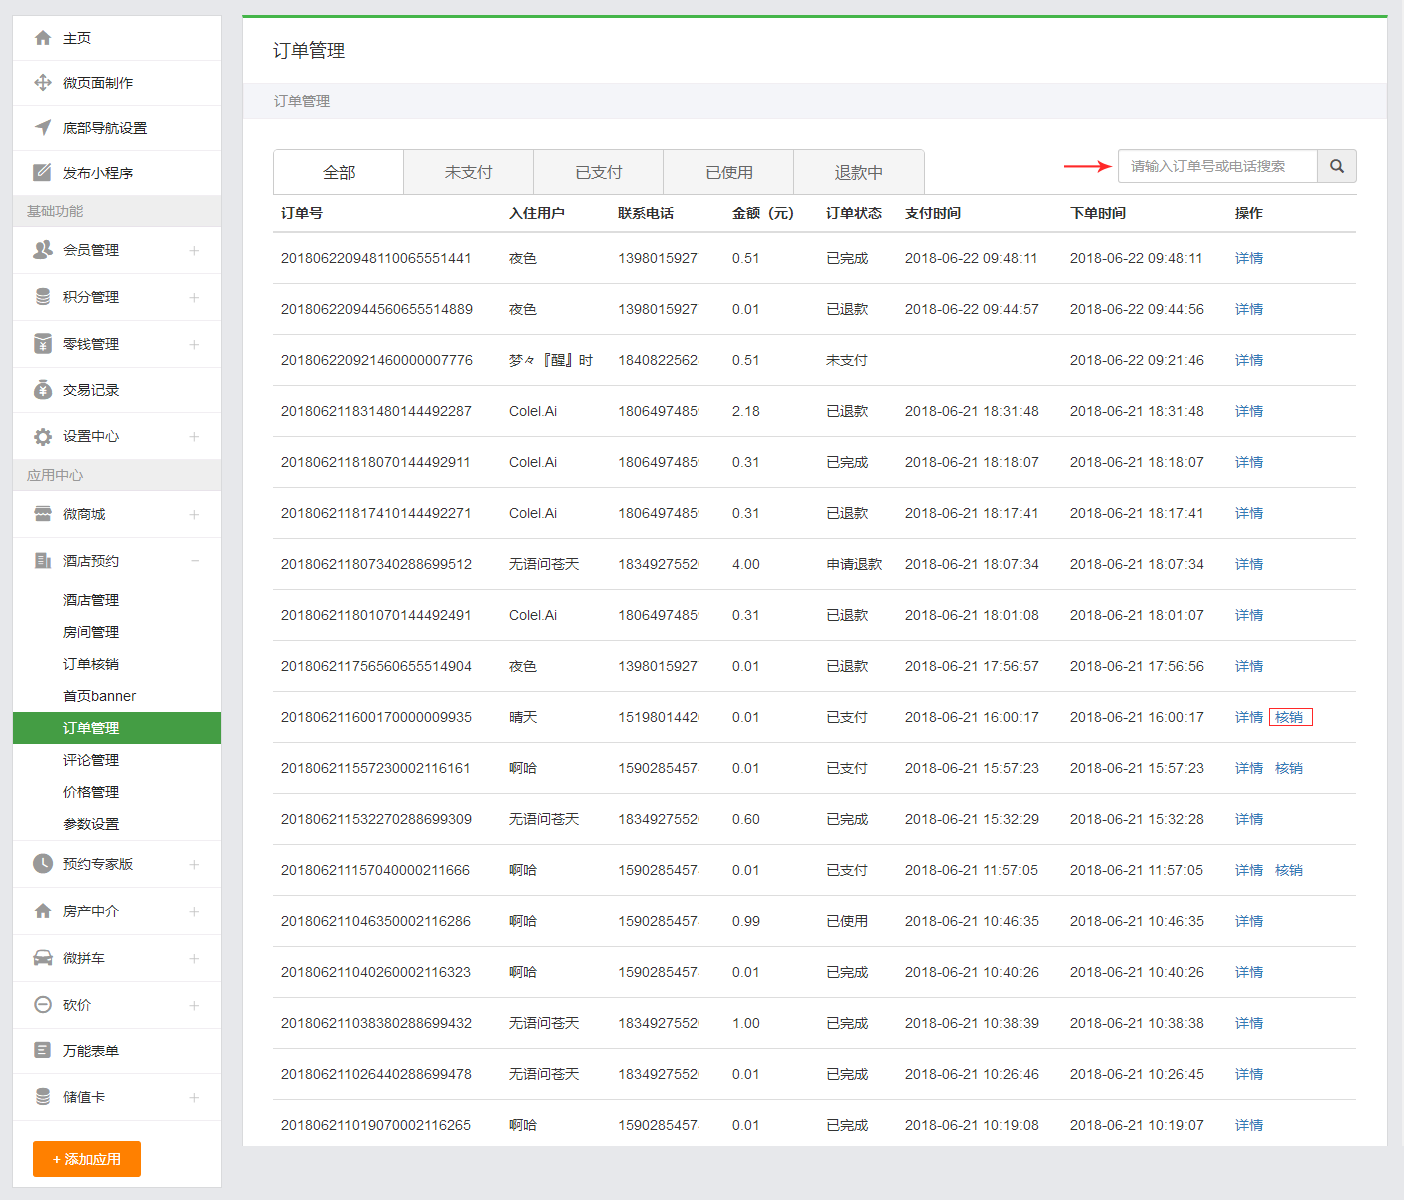Open 评论管理 in sidebar submenu
The image size is (1404, 1200).
pyautogui.click(x=91, y=760)
